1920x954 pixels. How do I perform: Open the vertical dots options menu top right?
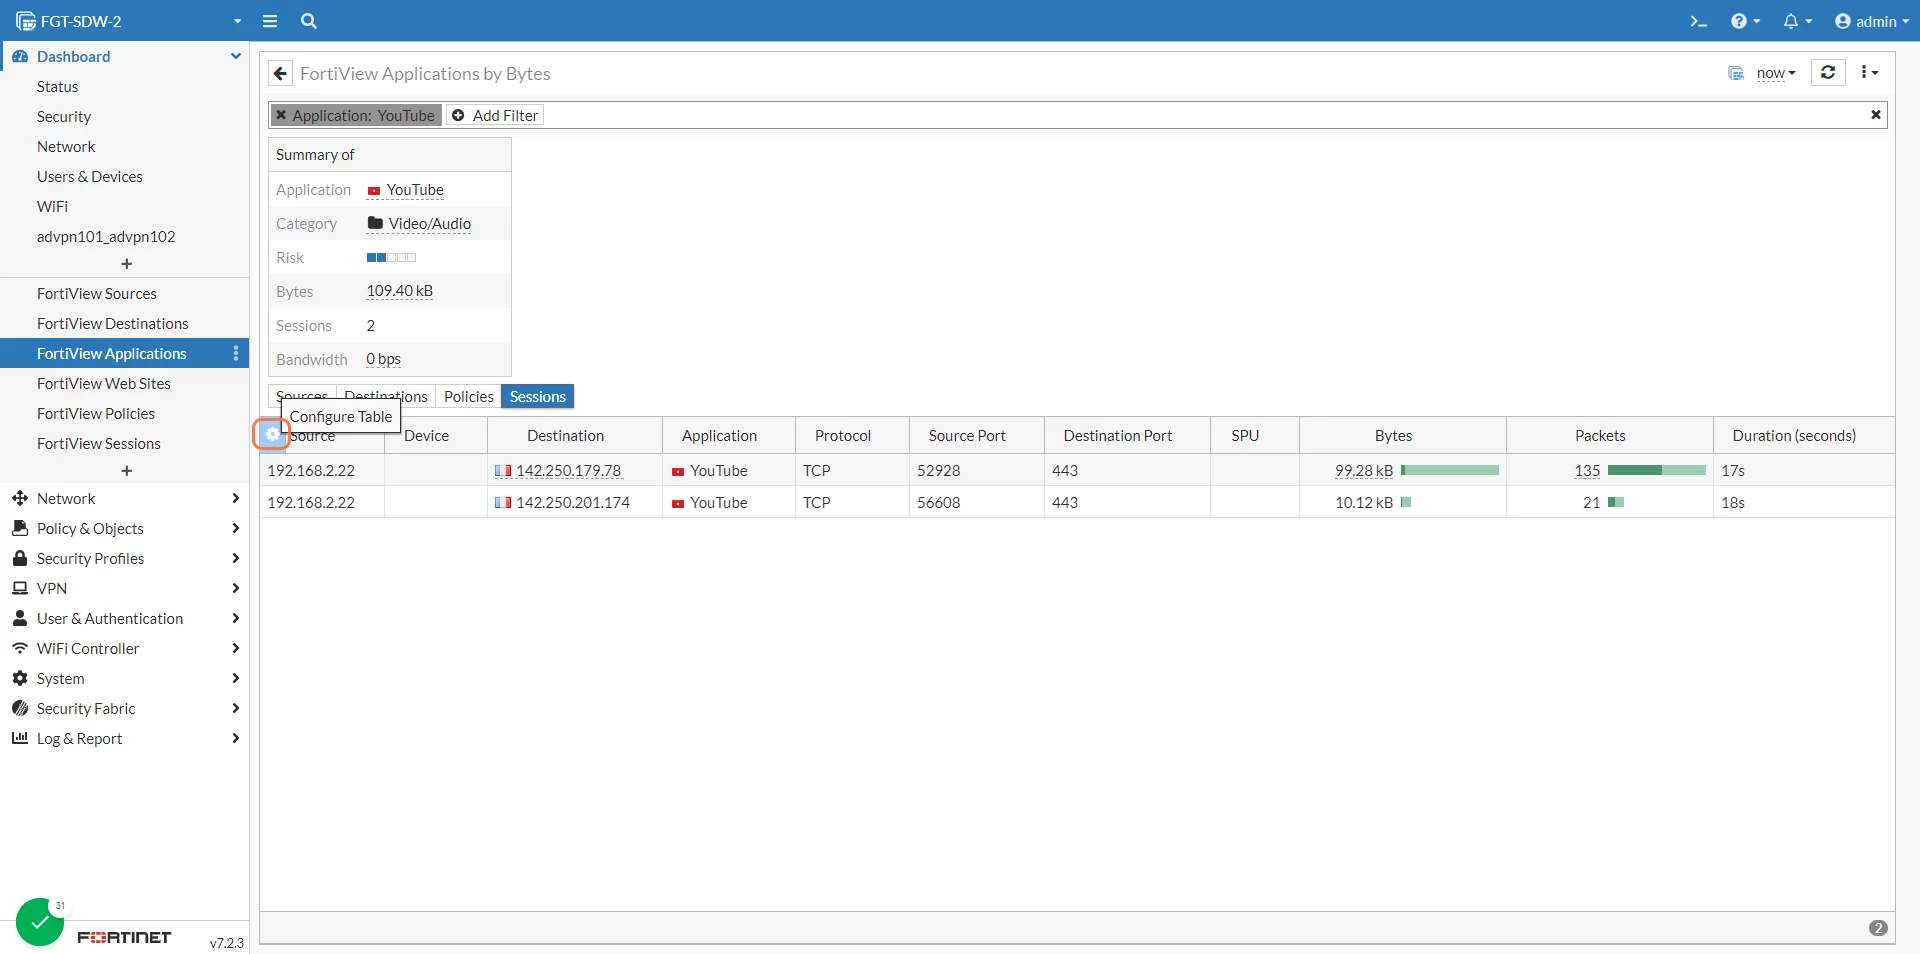(1869, 72)
